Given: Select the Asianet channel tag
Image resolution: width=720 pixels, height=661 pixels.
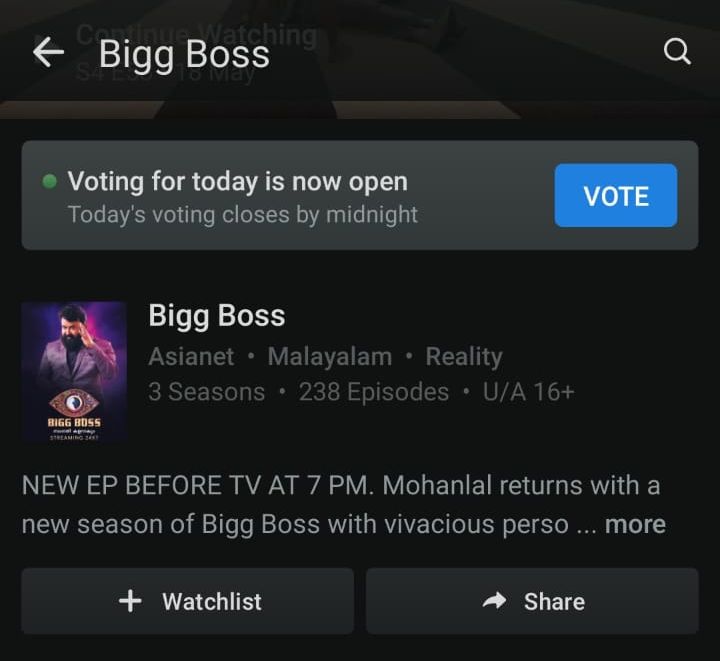Looking at the screenshot, I should pos(191,356).
